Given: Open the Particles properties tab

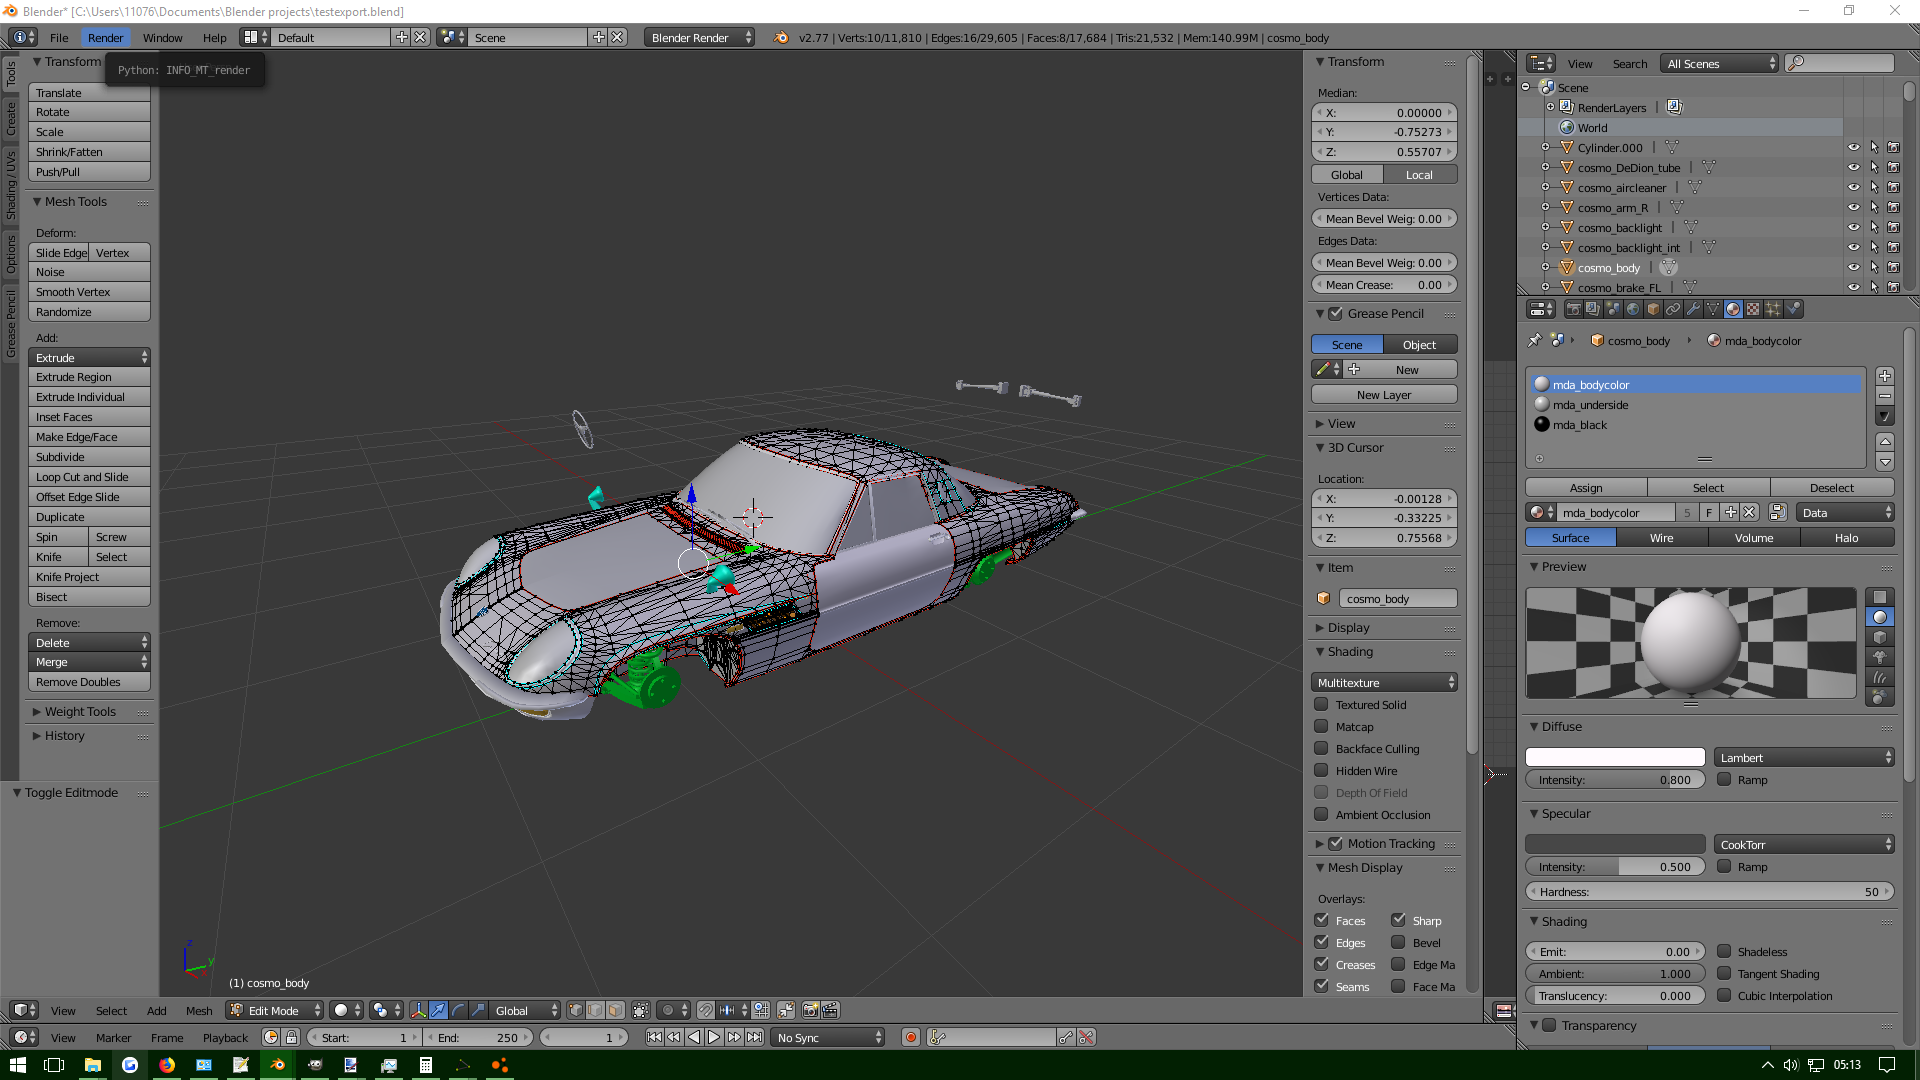Looking at the screenshot, I should point(1773,309).
